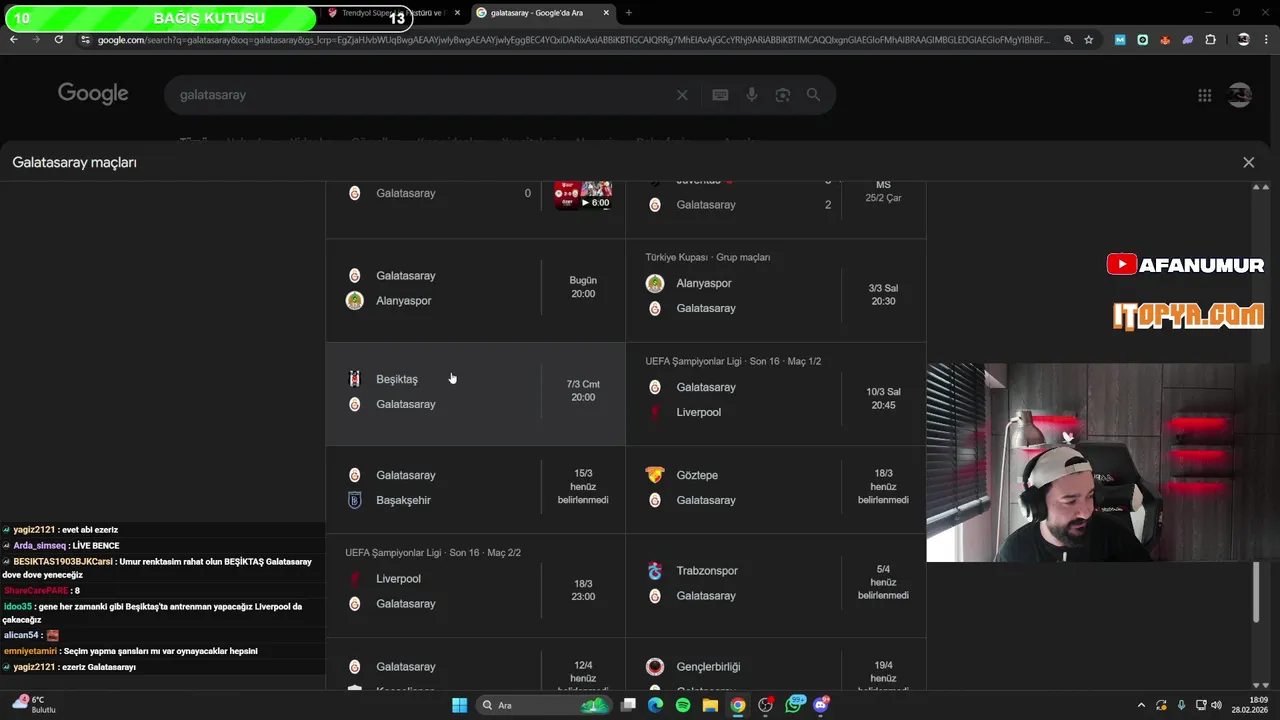Click the browser address bar URL
Viewport: 1280px width, 720px height.
[573, 40]
